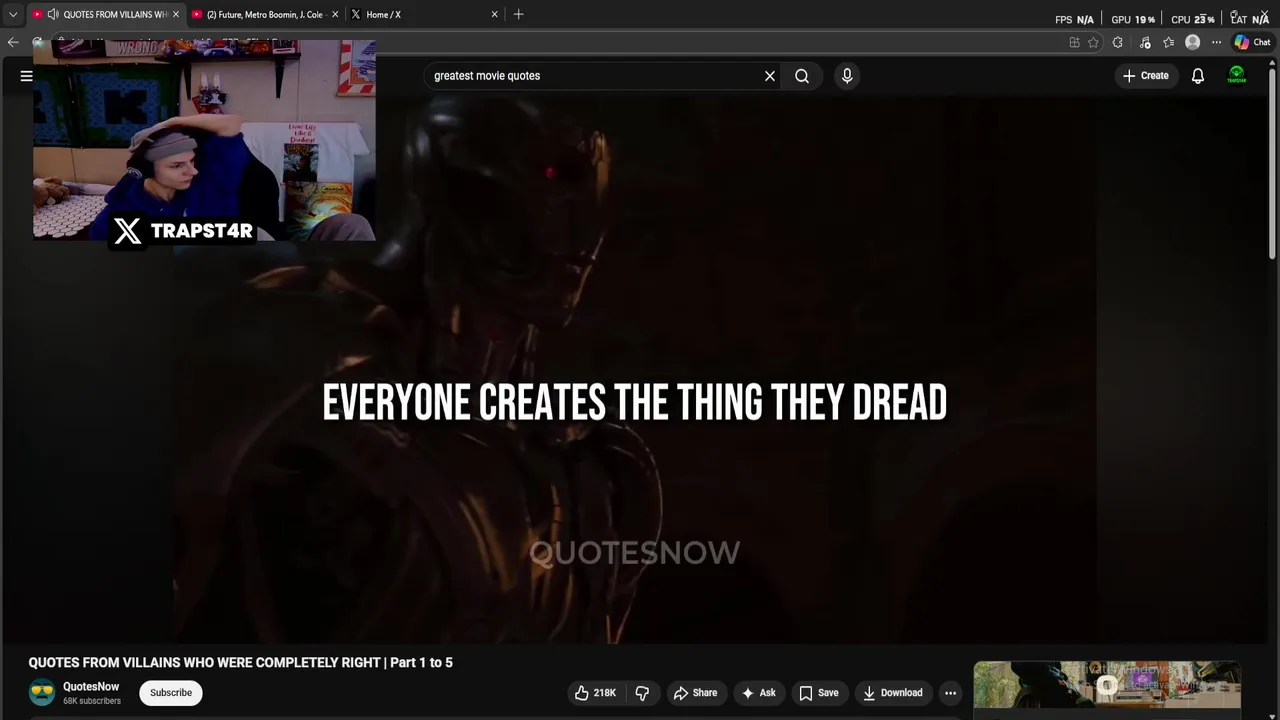Save the video to a playlist
Image resolution: width=1280 pixels, height=720 pixels.
(x=818, y=693)
